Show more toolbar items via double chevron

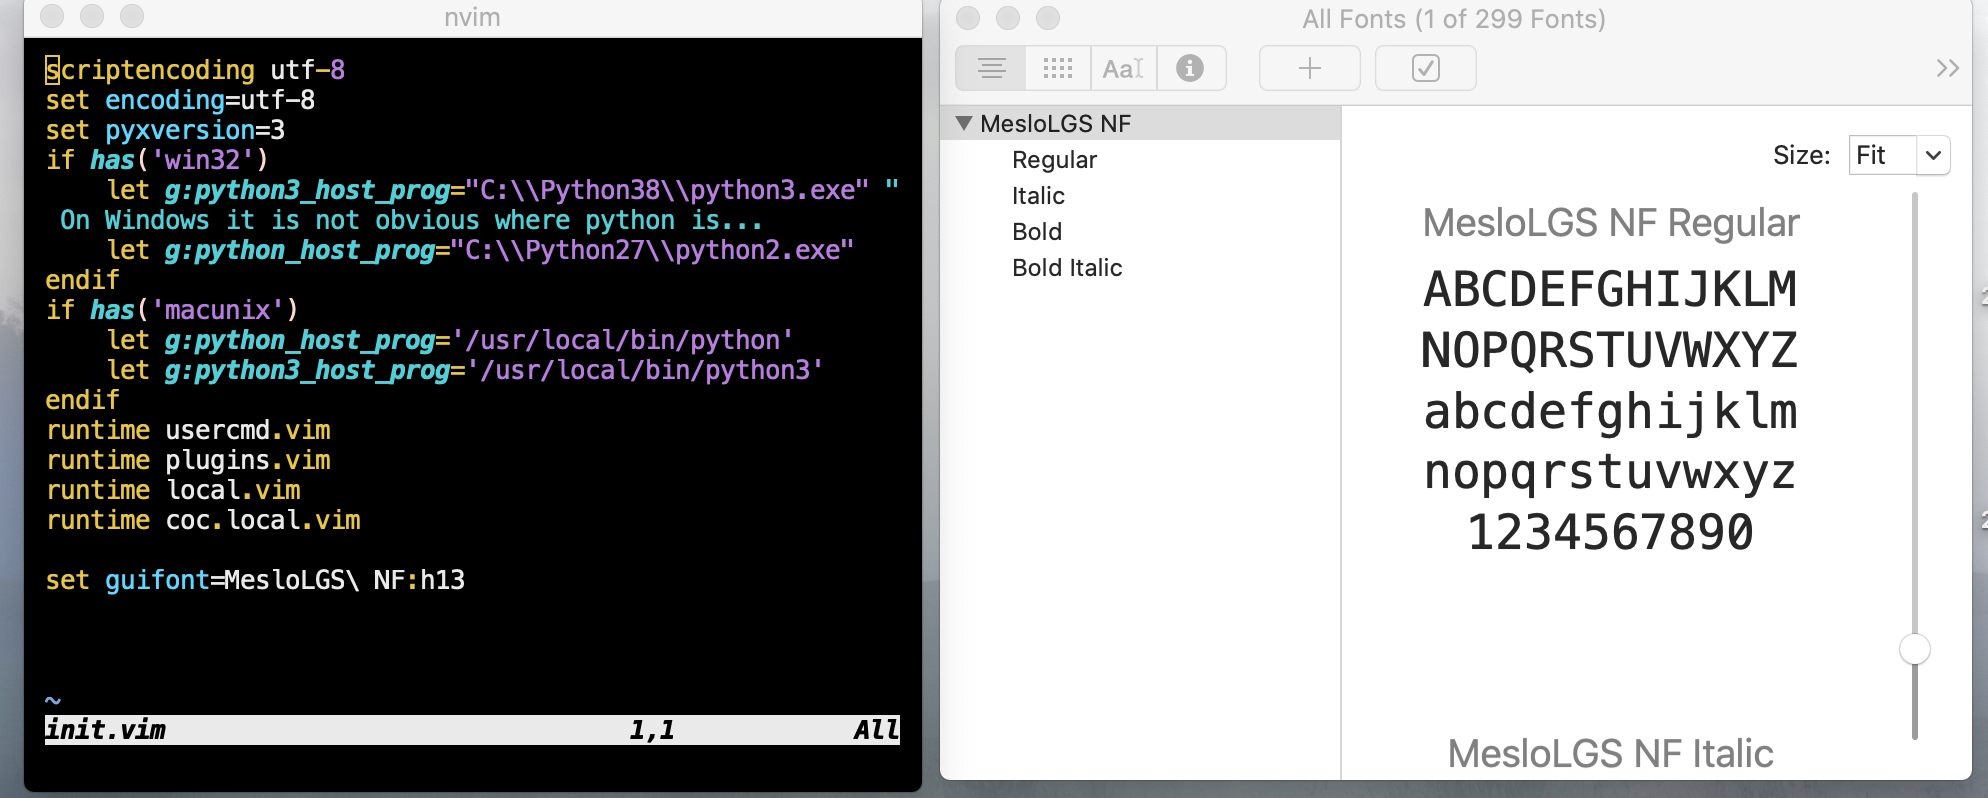(1947, 68)
